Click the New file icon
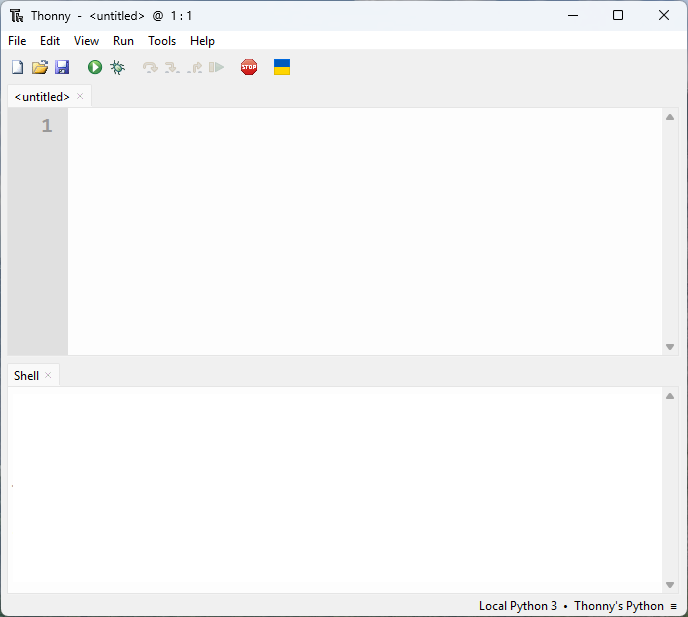 coord(17,67)
